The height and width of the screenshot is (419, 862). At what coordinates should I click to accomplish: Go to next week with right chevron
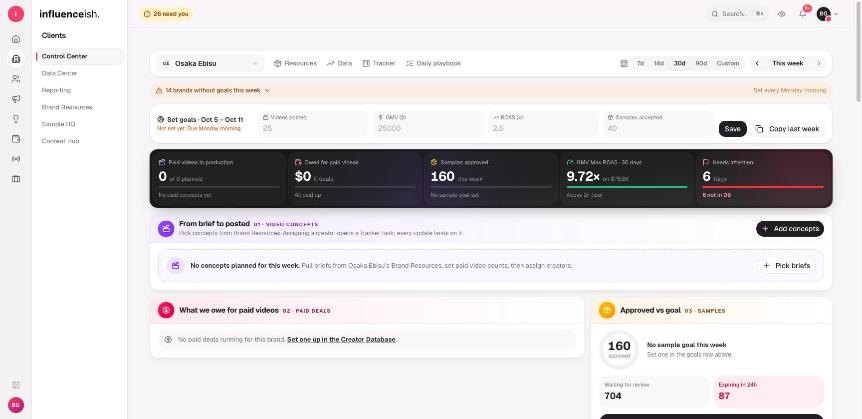(x=819, y=63)
